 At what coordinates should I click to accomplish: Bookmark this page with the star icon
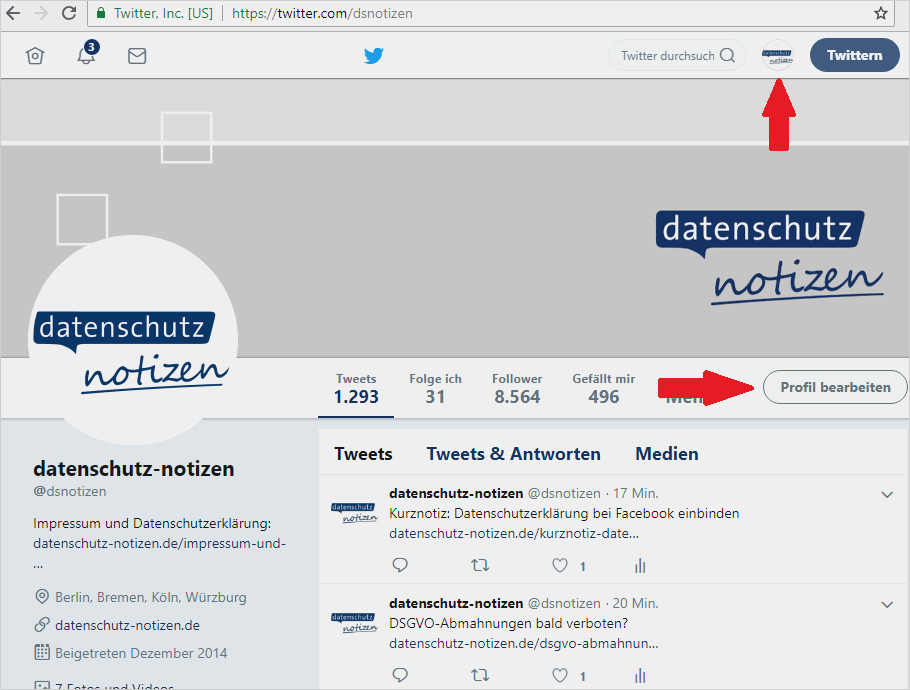coord(880,13)
